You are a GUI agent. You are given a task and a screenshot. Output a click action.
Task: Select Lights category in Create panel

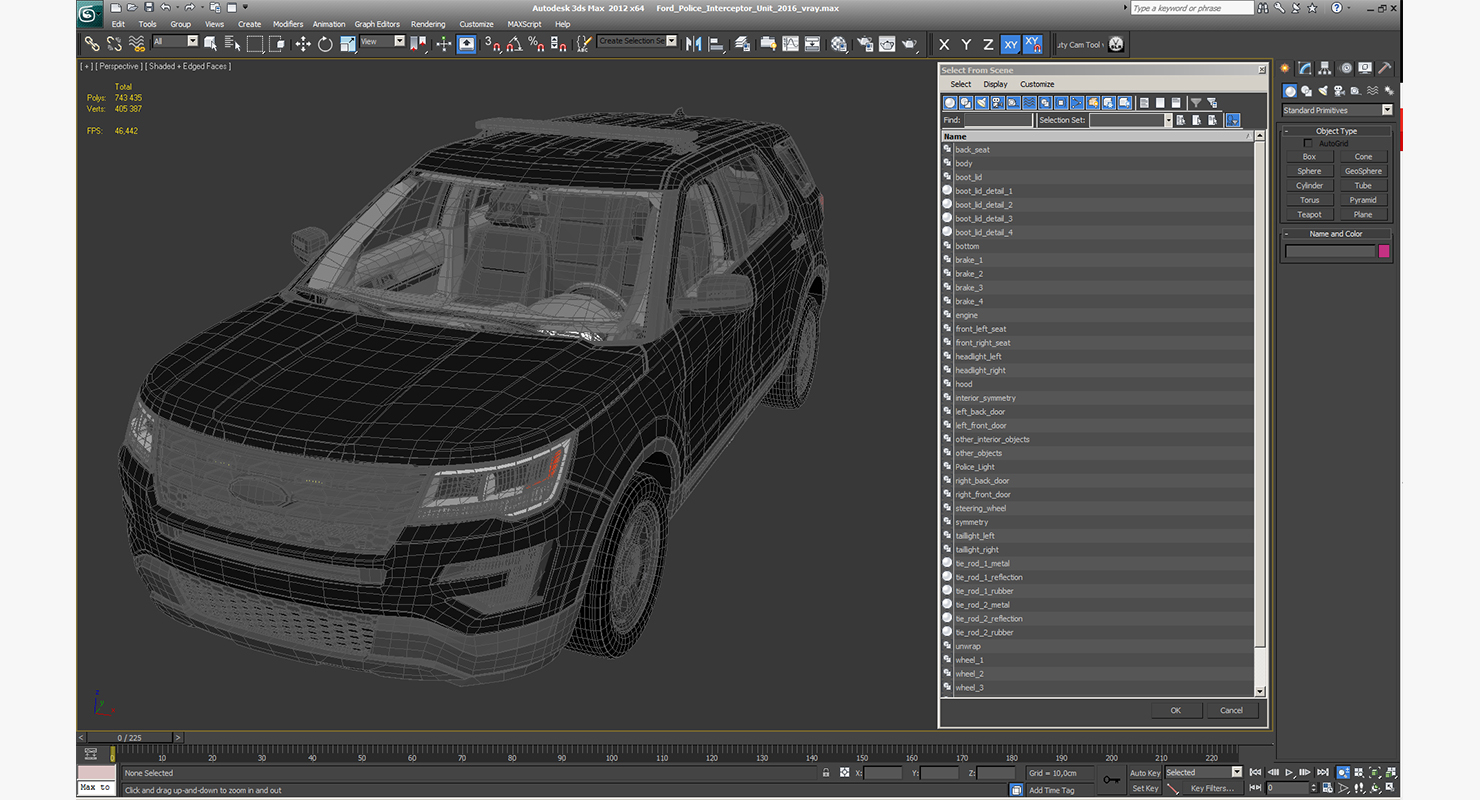pos(1323,91)
